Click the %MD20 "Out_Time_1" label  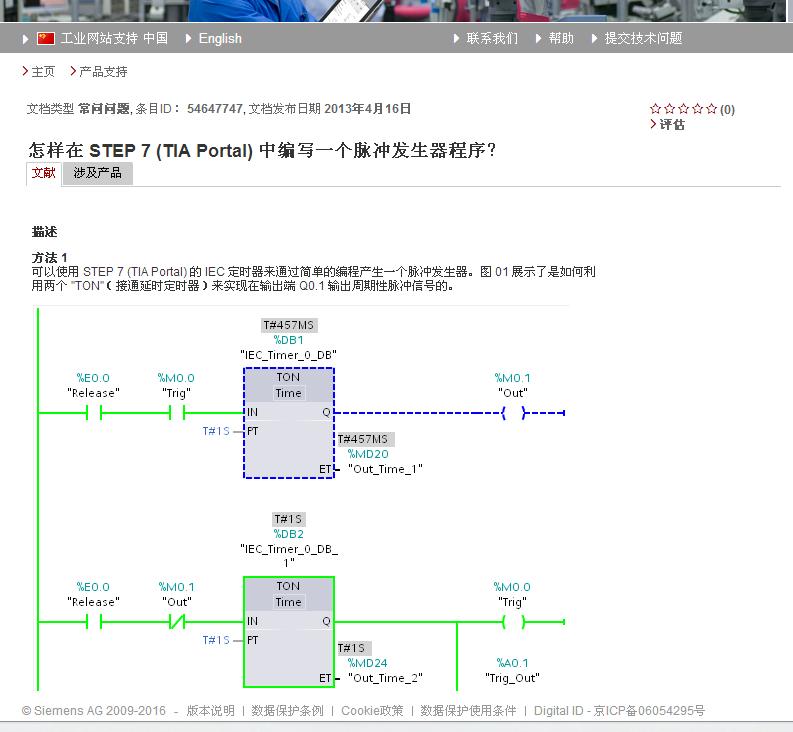(x=385, y=461)
